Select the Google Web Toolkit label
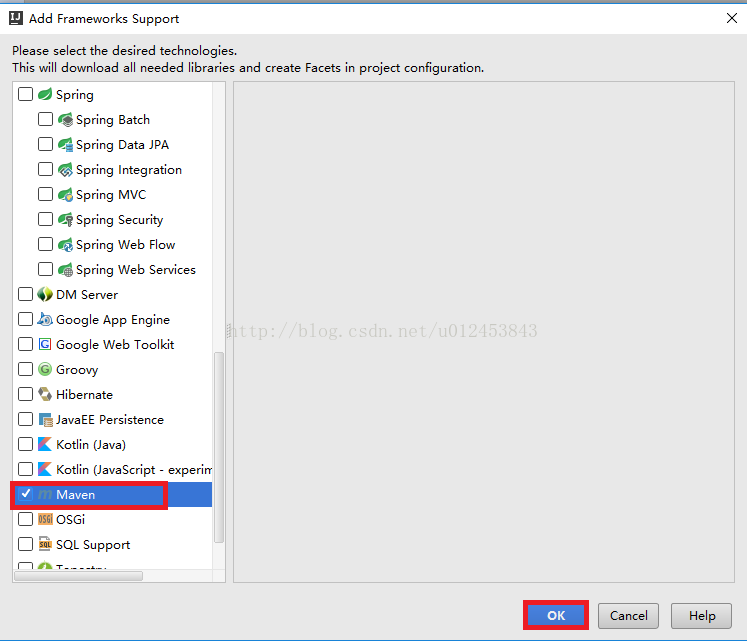This screenshot has width=747, height=641. (x=115, y=345)
